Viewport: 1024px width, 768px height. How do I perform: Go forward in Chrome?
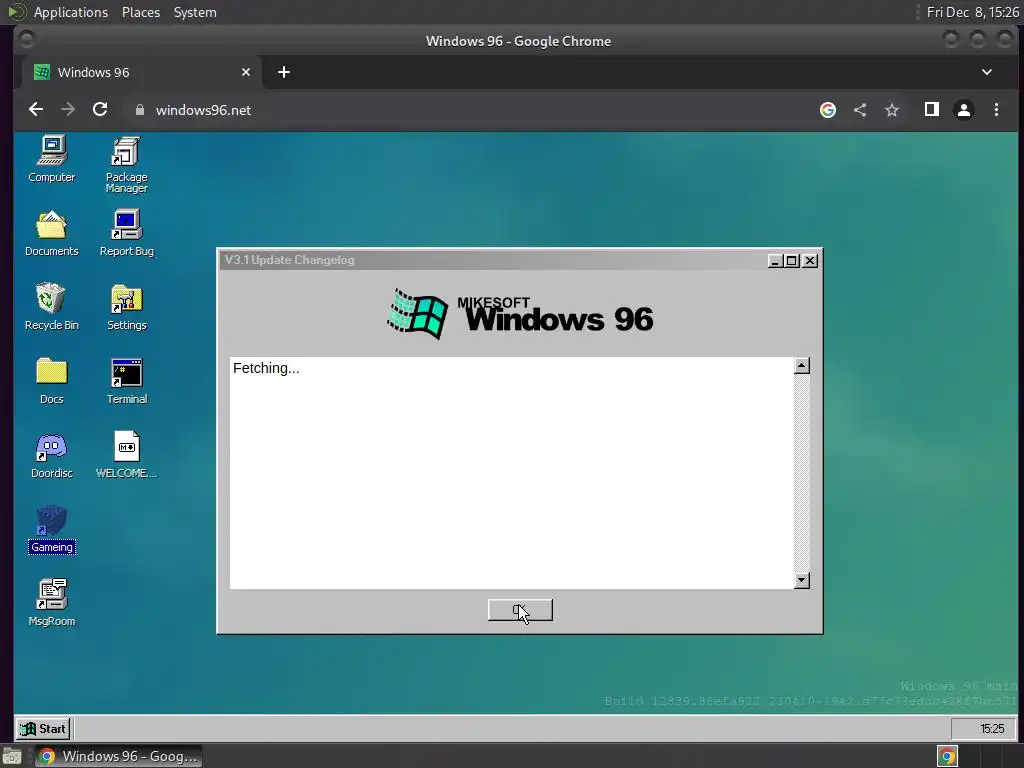coord(68,110)
